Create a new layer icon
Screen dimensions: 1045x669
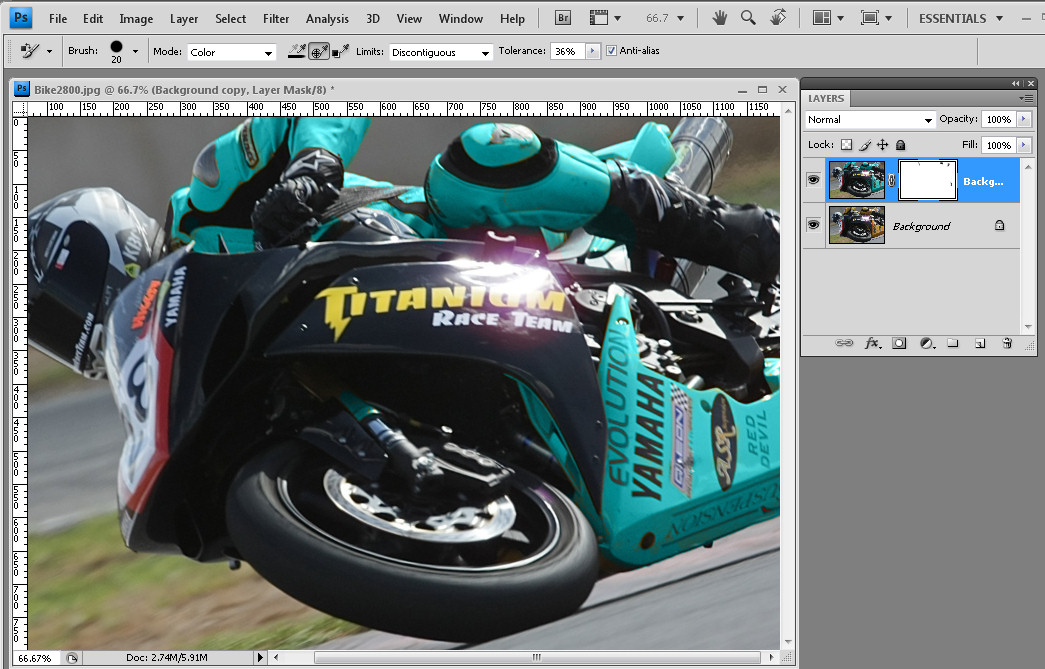tap(980, 343)
